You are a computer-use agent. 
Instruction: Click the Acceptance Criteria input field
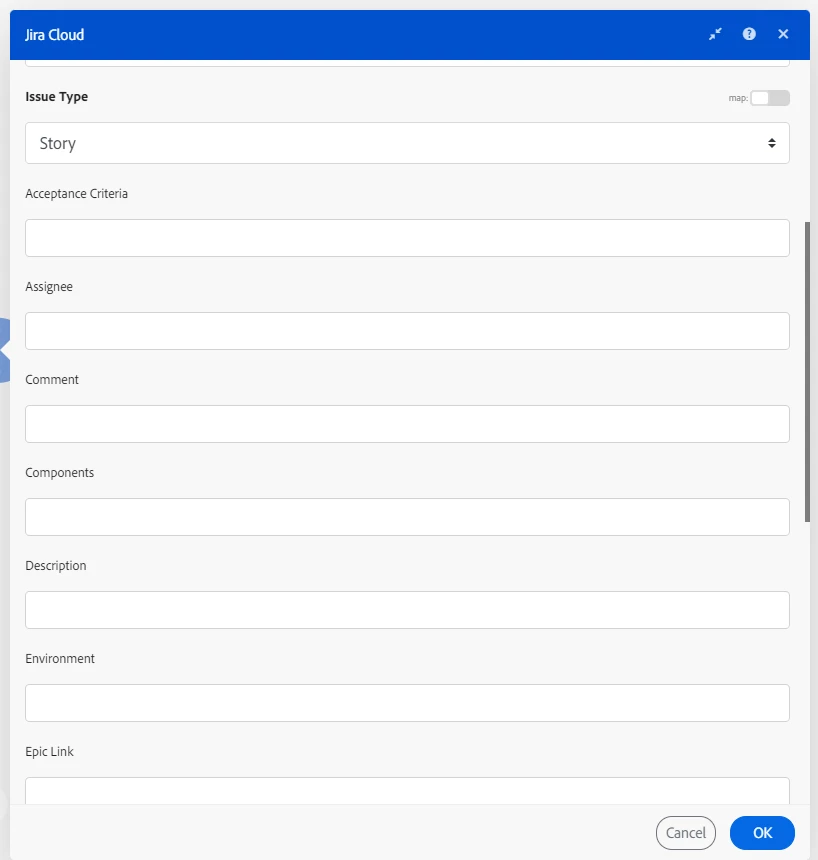pyautogui.click(x=407, y=238)
